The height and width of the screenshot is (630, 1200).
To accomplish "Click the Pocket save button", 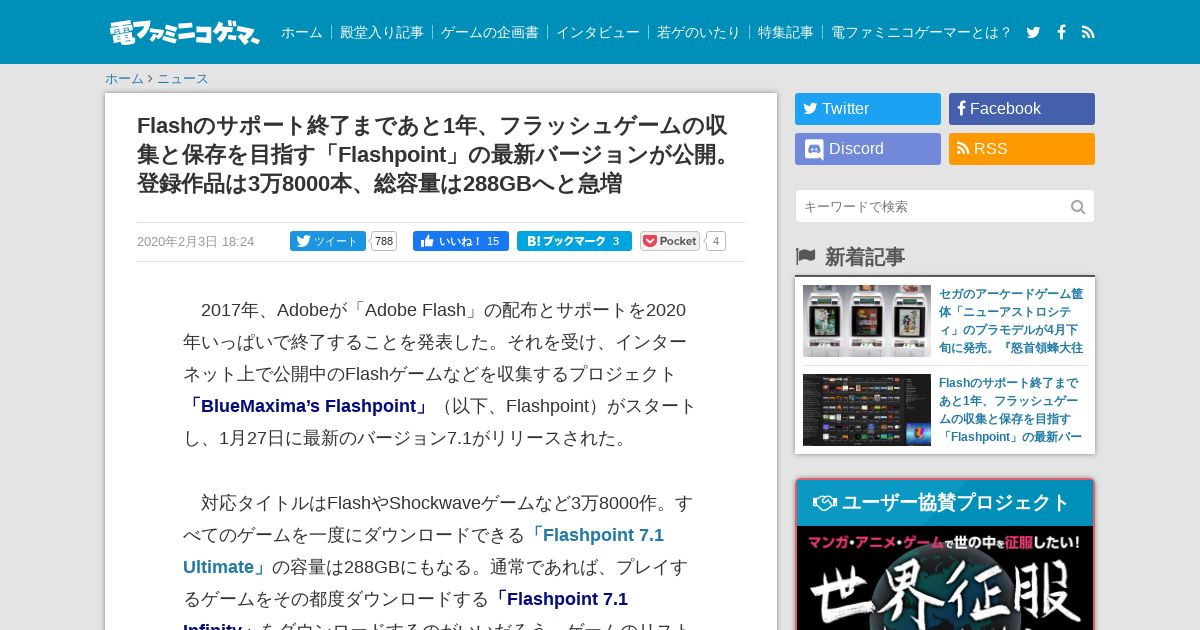I will click(x=670, y=241).
